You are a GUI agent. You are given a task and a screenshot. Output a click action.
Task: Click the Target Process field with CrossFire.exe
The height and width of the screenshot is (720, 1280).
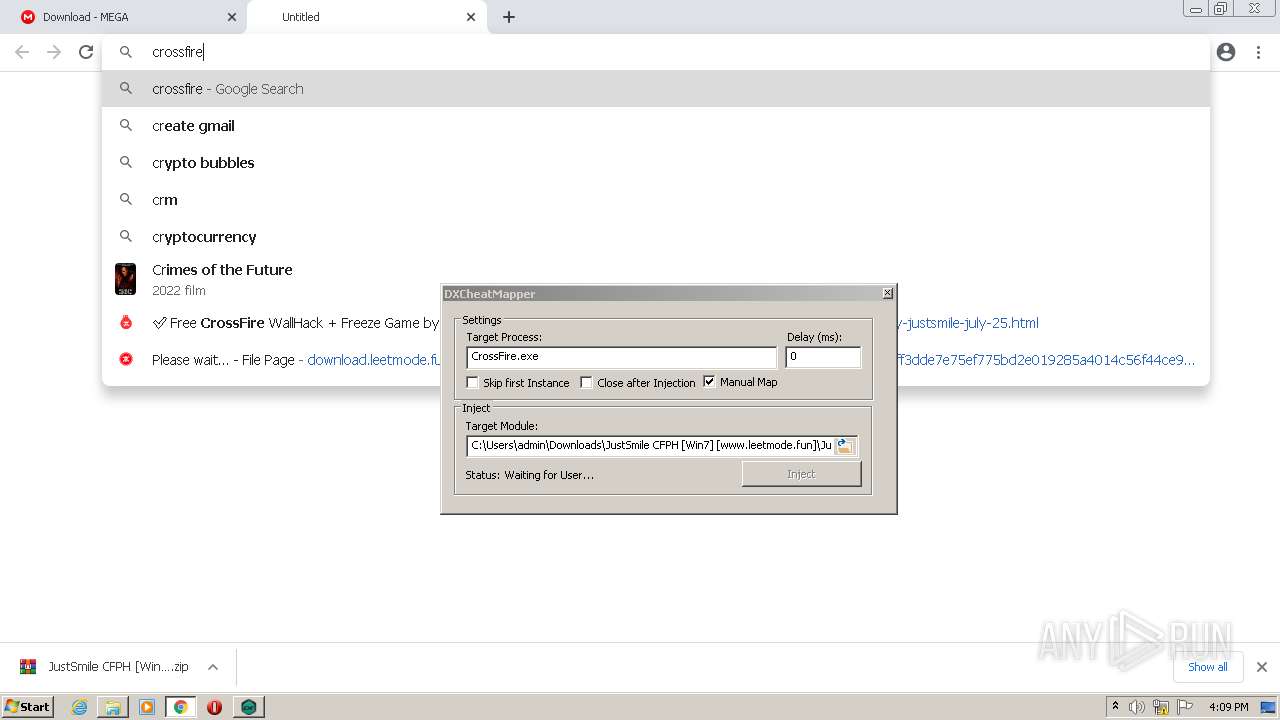(621, 357)
